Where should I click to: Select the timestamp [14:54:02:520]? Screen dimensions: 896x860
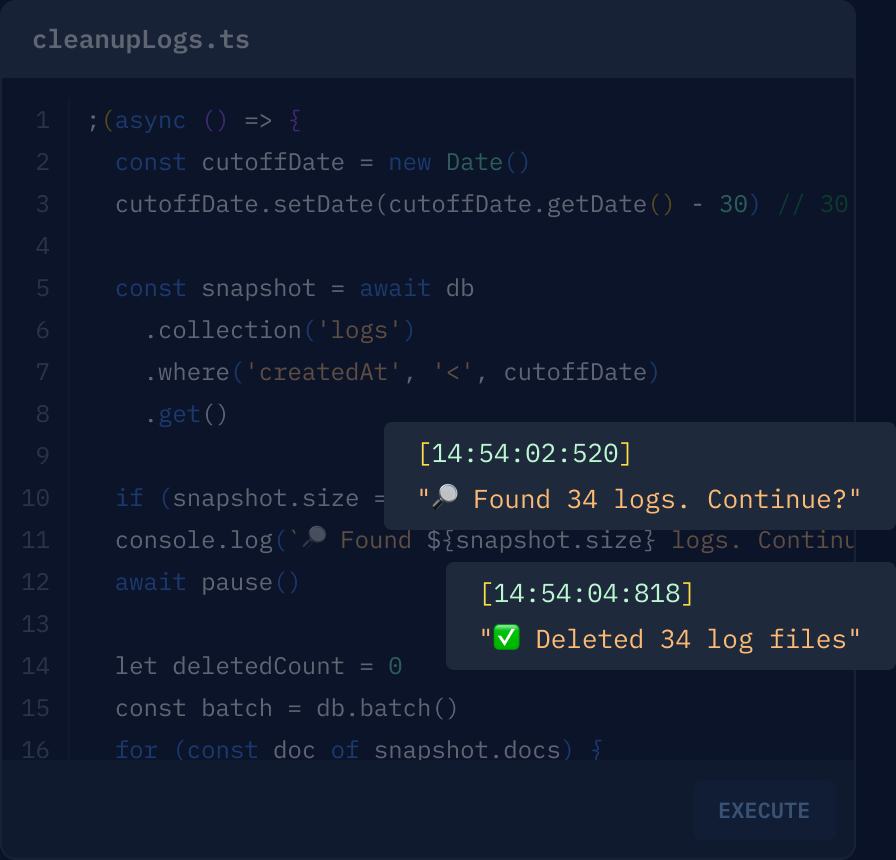coord(526,453)
